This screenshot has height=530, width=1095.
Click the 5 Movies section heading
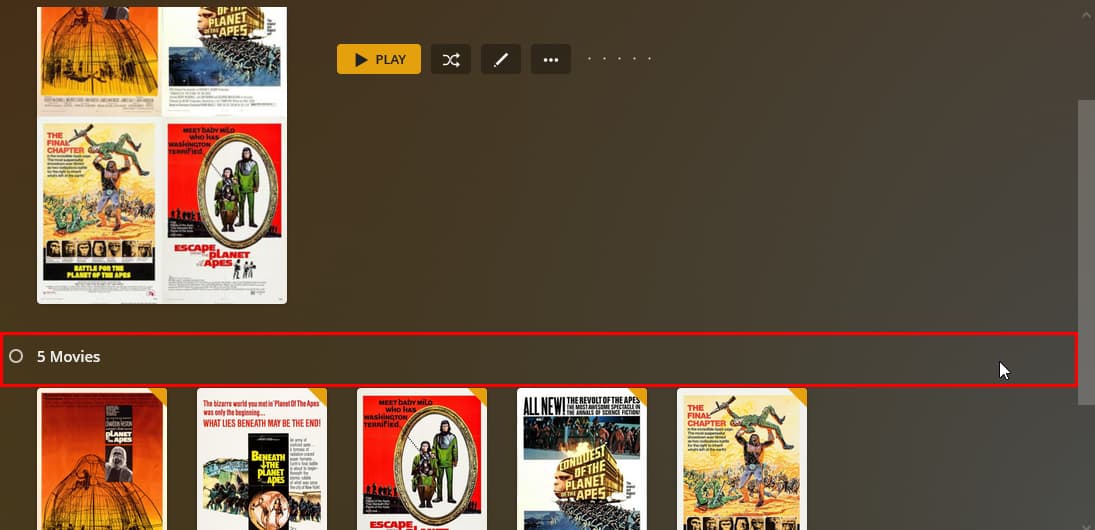[x=68, y=357]
